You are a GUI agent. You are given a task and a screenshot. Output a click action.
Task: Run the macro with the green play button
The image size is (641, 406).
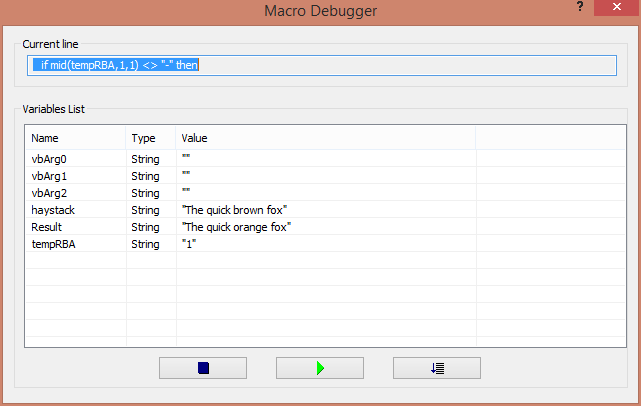pos(320,368)
